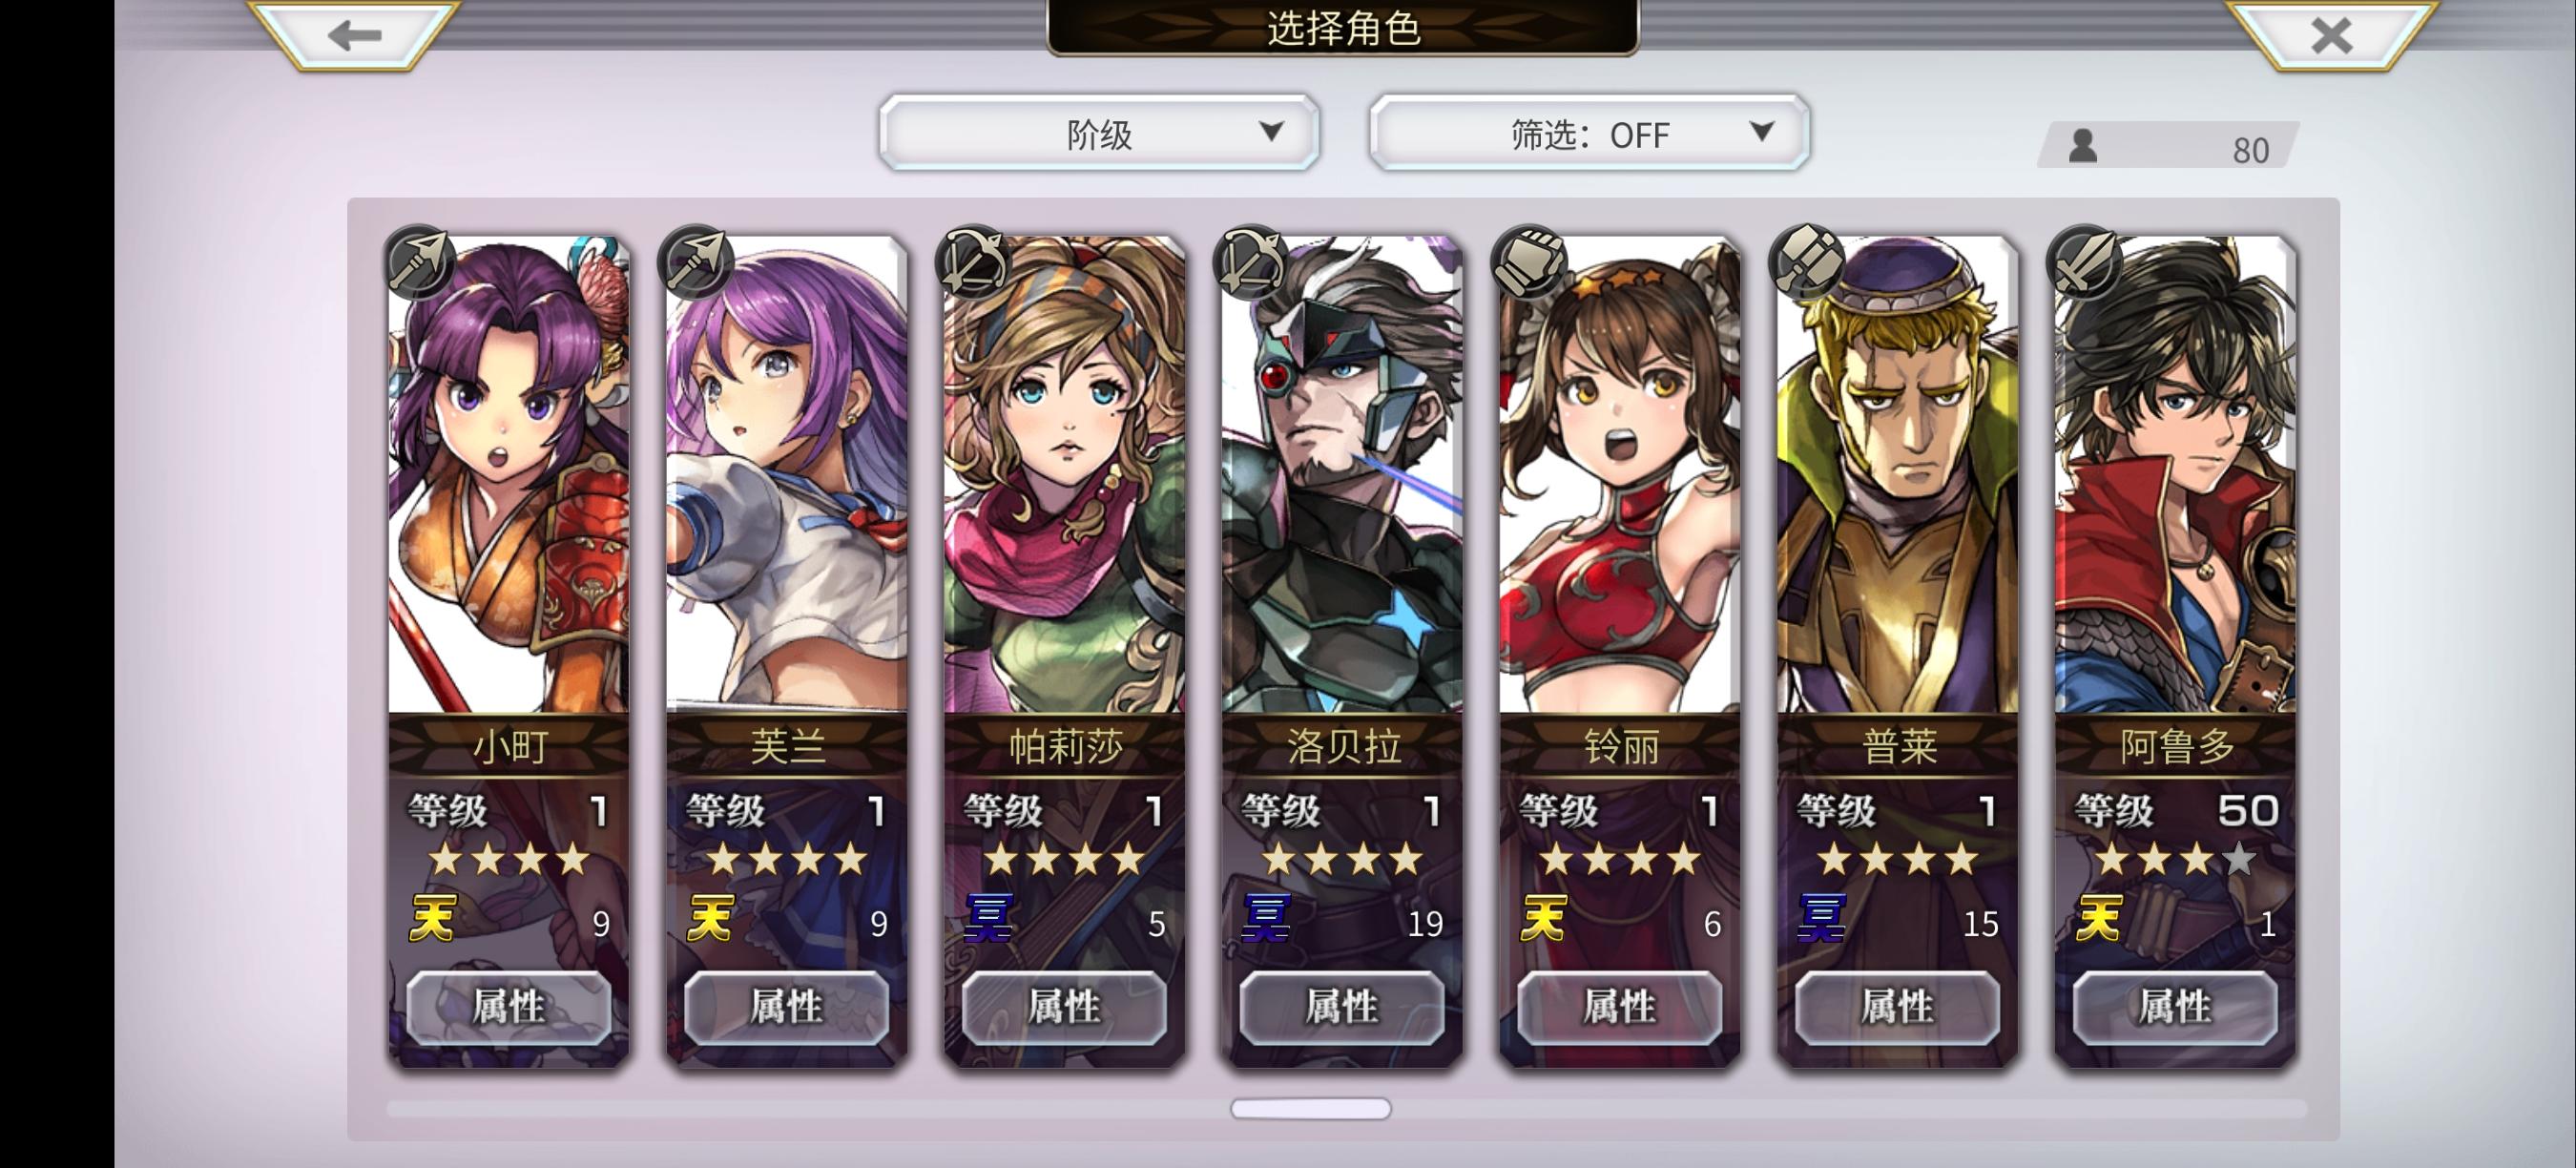The width and height of the screenshot is (2576, 1168).
Task: Open 属性 details for 小町
Action: 508,1007
